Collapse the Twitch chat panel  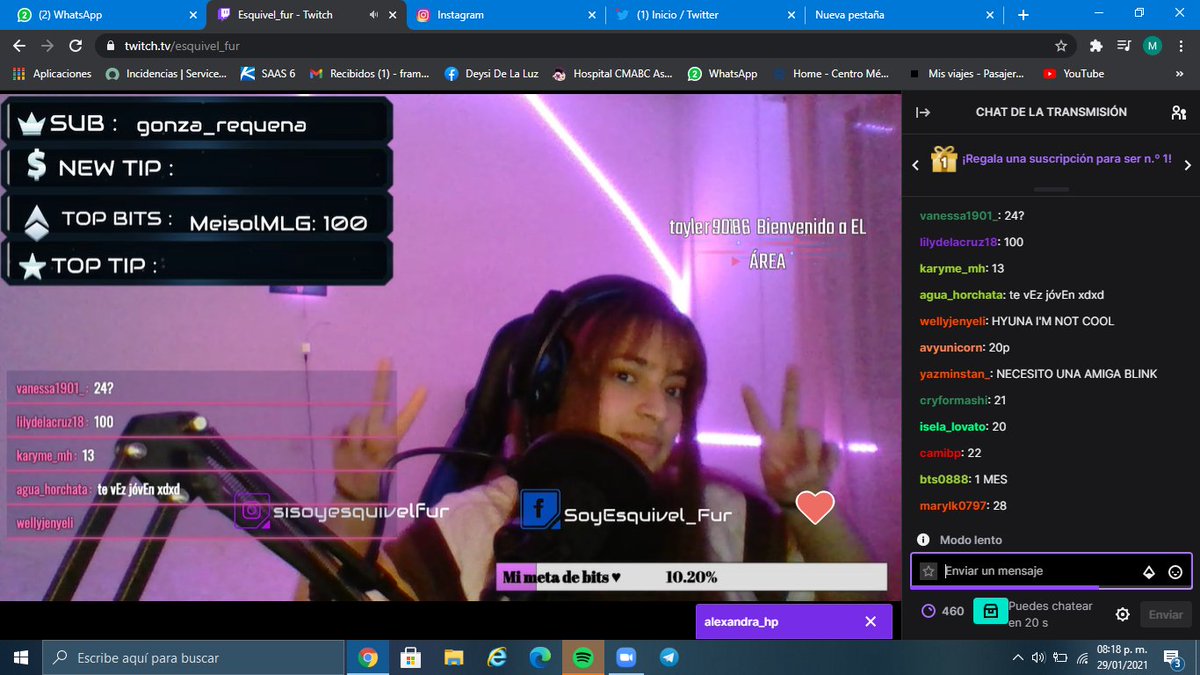[923, 113]
